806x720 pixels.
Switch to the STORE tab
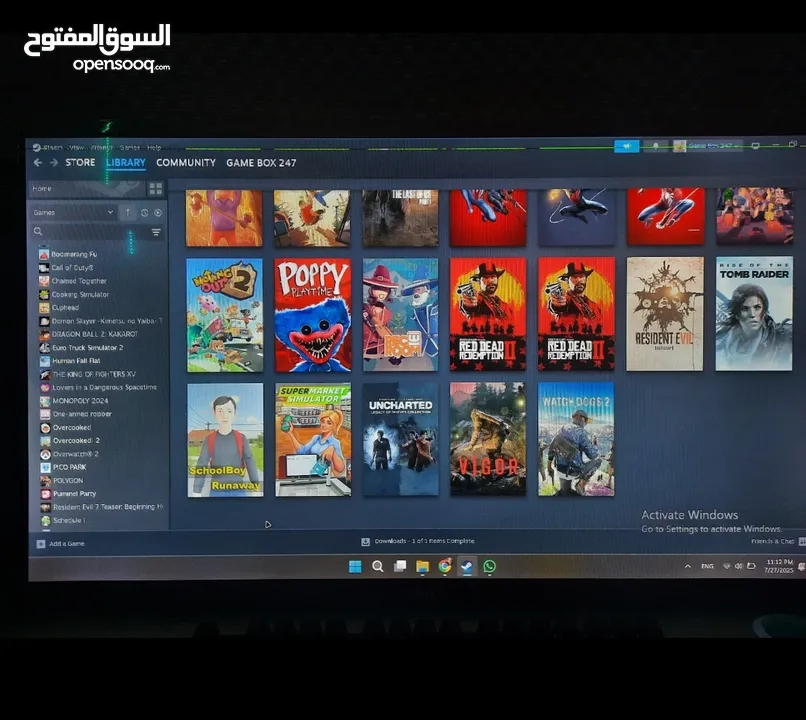[79, 162]
